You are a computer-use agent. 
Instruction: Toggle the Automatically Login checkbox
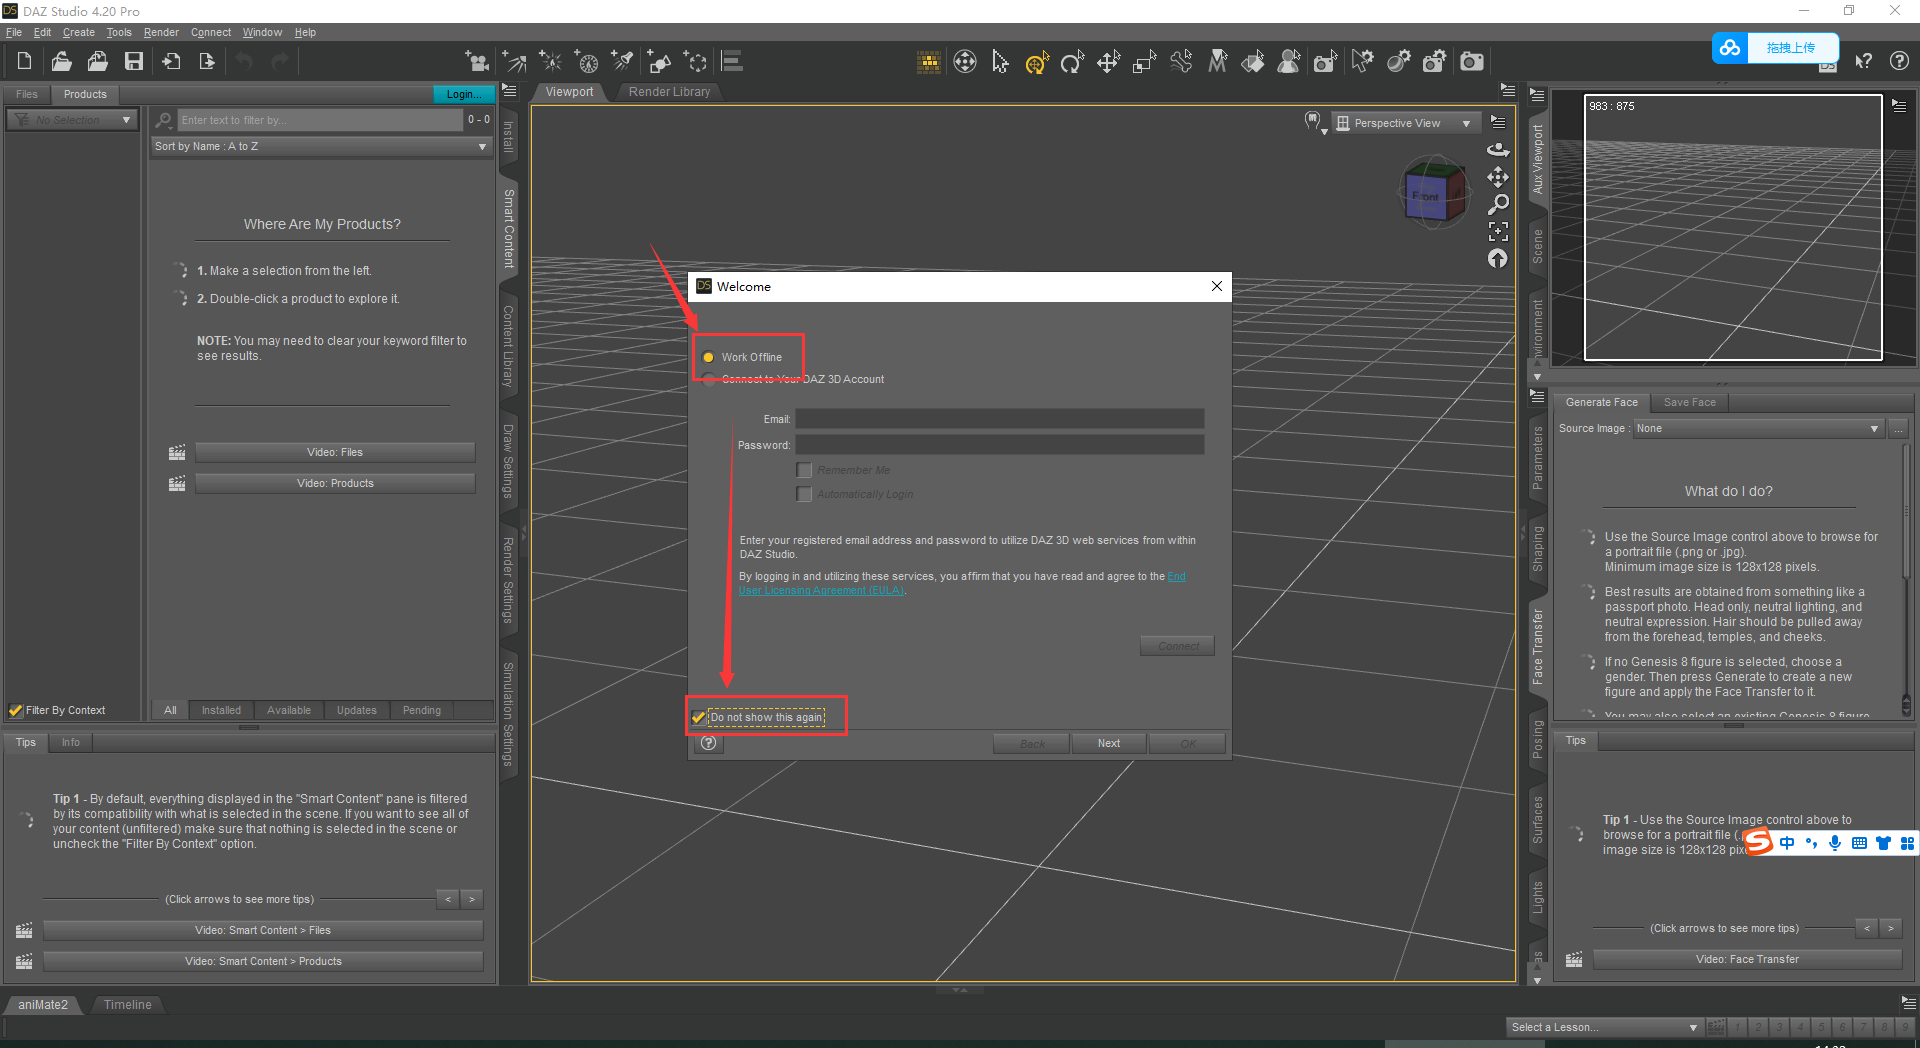click(804, 494)
